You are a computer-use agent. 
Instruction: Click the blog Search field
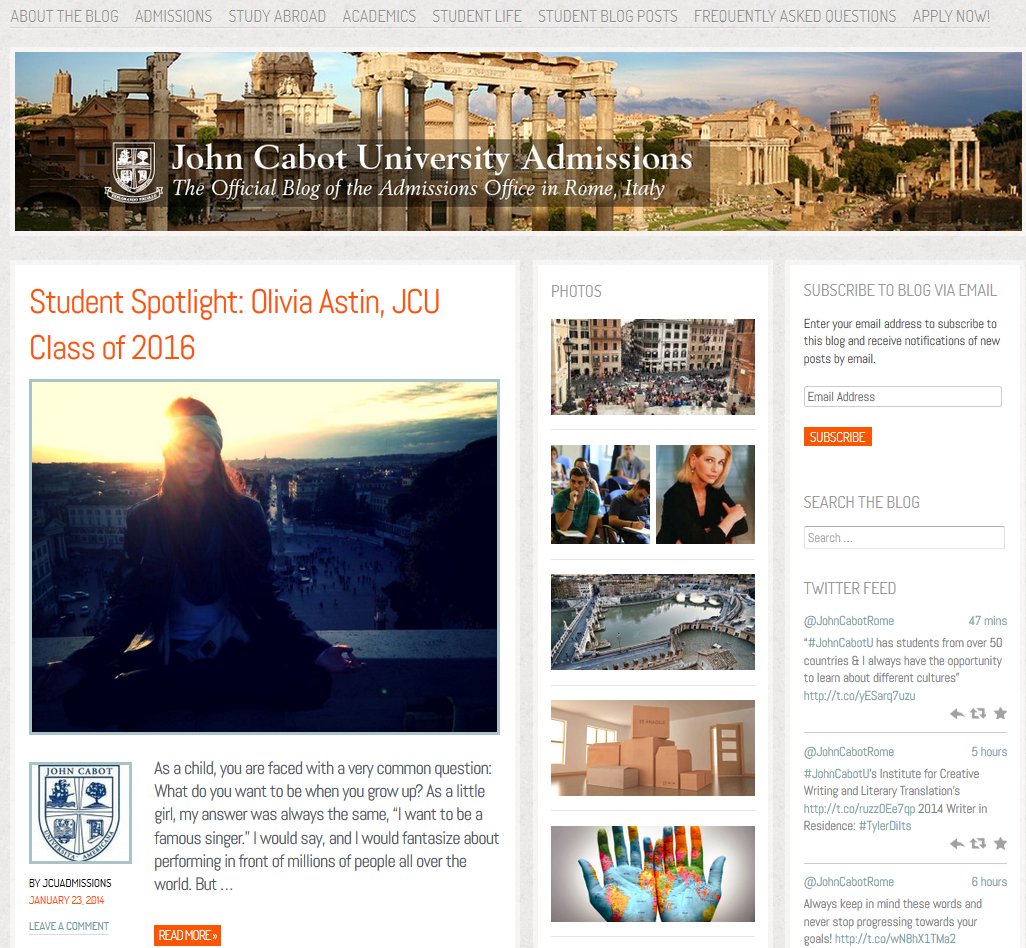904,538
